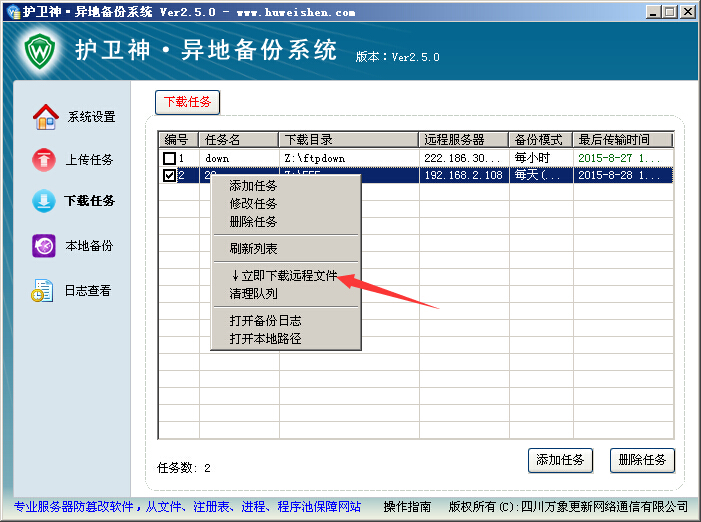The image size is (701, 522).
Task: Select 刷新列表 from the context menu
Action: [x=253, y=248]
